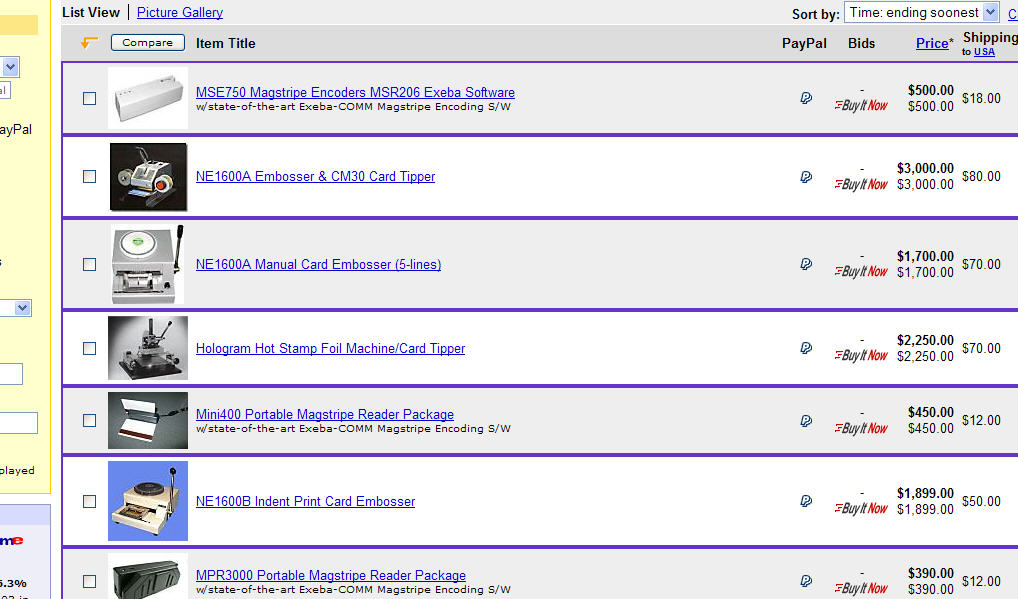The height and width of the screenshot is (599, 1018).
Task: Sort listings by the Price column header
Action: [x=932, y=43]
